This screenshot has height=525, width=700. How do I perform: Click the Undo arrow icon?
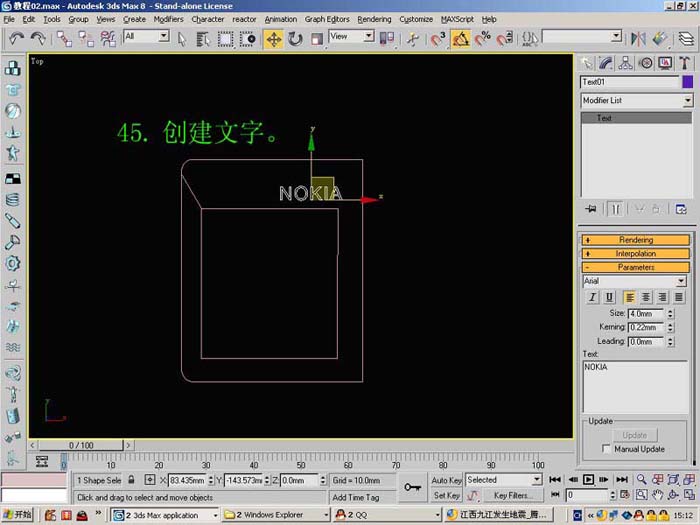(17, 39)
